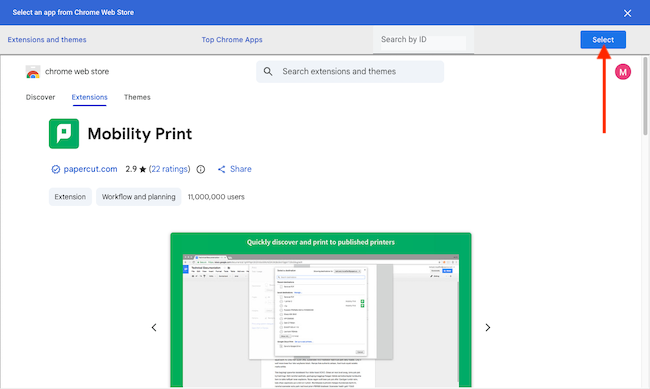Click the blue Select button
Image resolution: width=650 pixels, height=389 pixels.
coord(603,40)
